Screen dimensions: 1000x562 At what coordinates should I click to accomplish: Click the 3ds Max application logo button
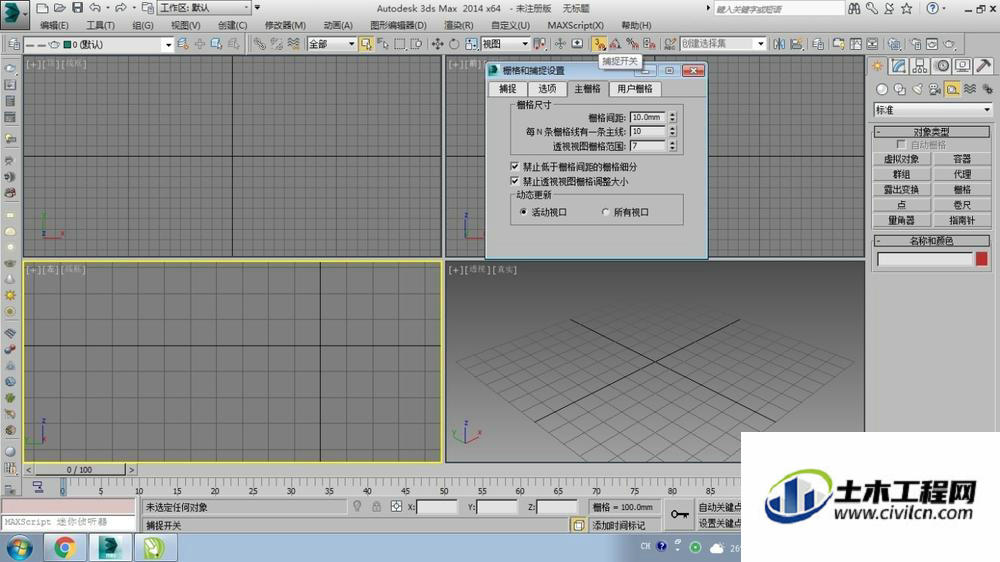[14, 14]
